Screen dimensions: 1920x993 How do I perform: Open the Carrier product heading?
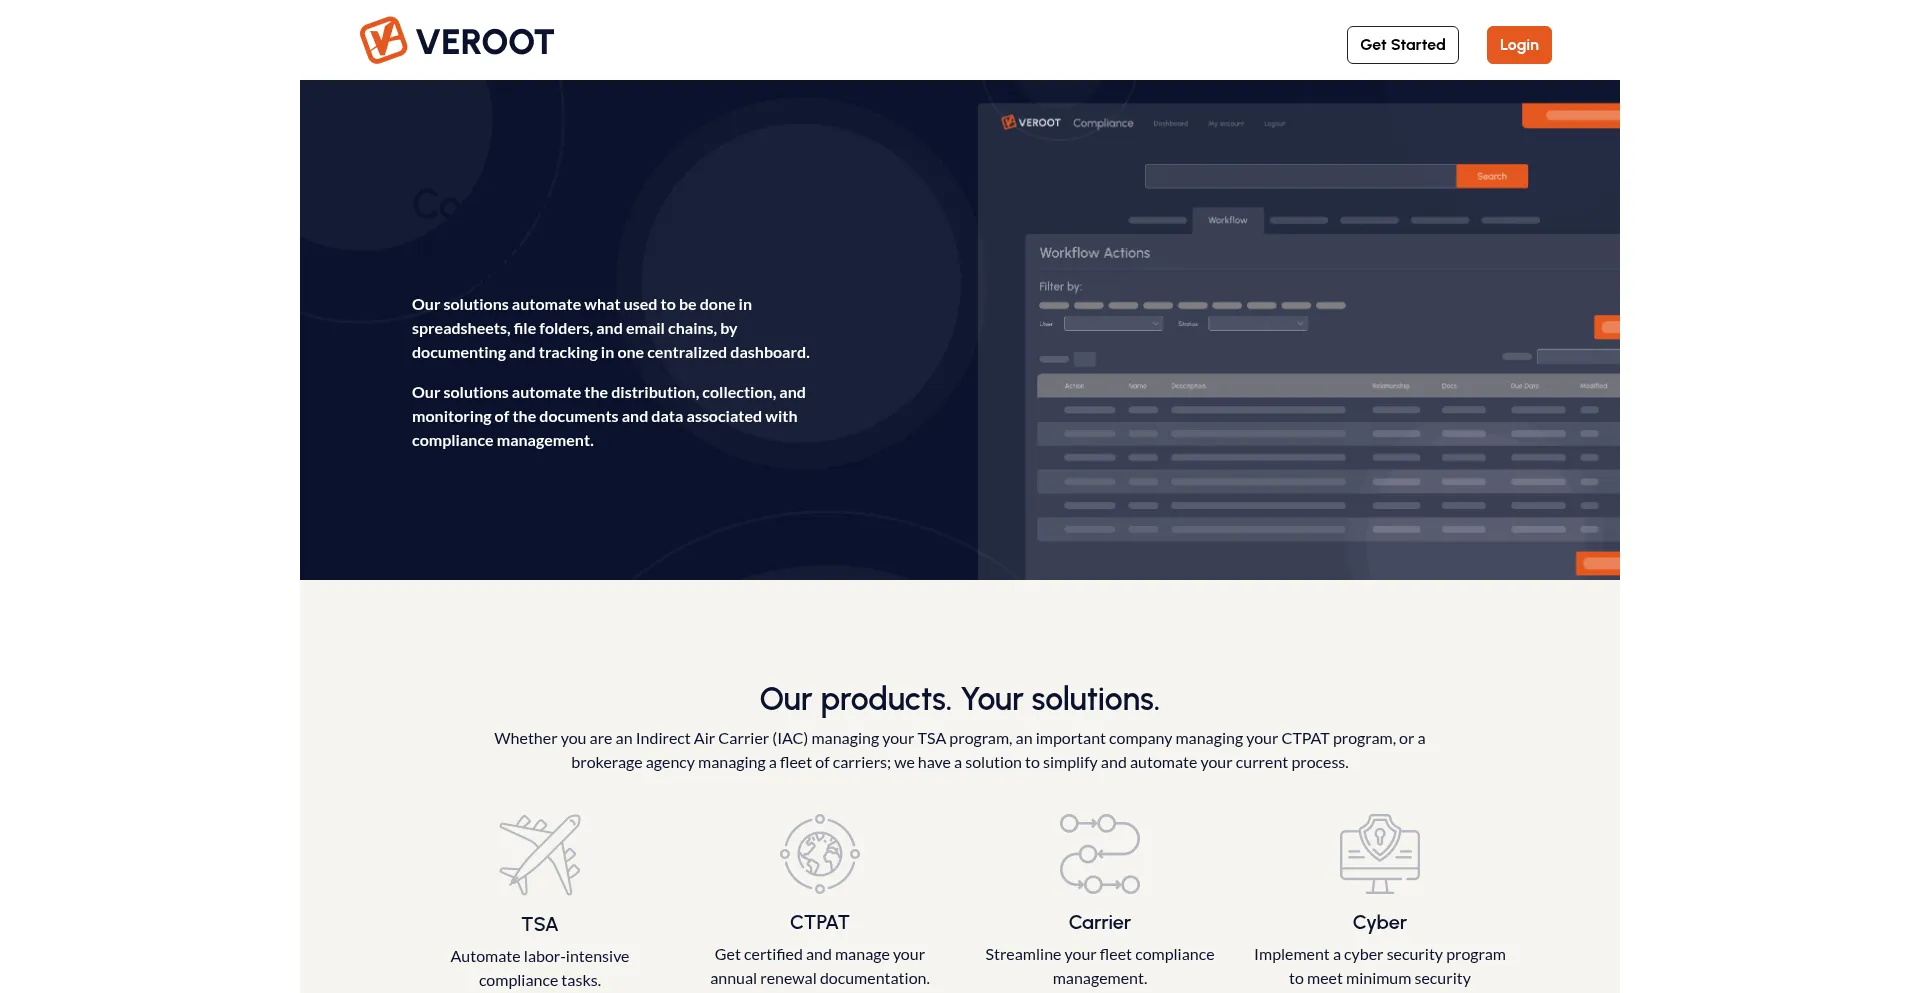click(x=1100, y=922)
